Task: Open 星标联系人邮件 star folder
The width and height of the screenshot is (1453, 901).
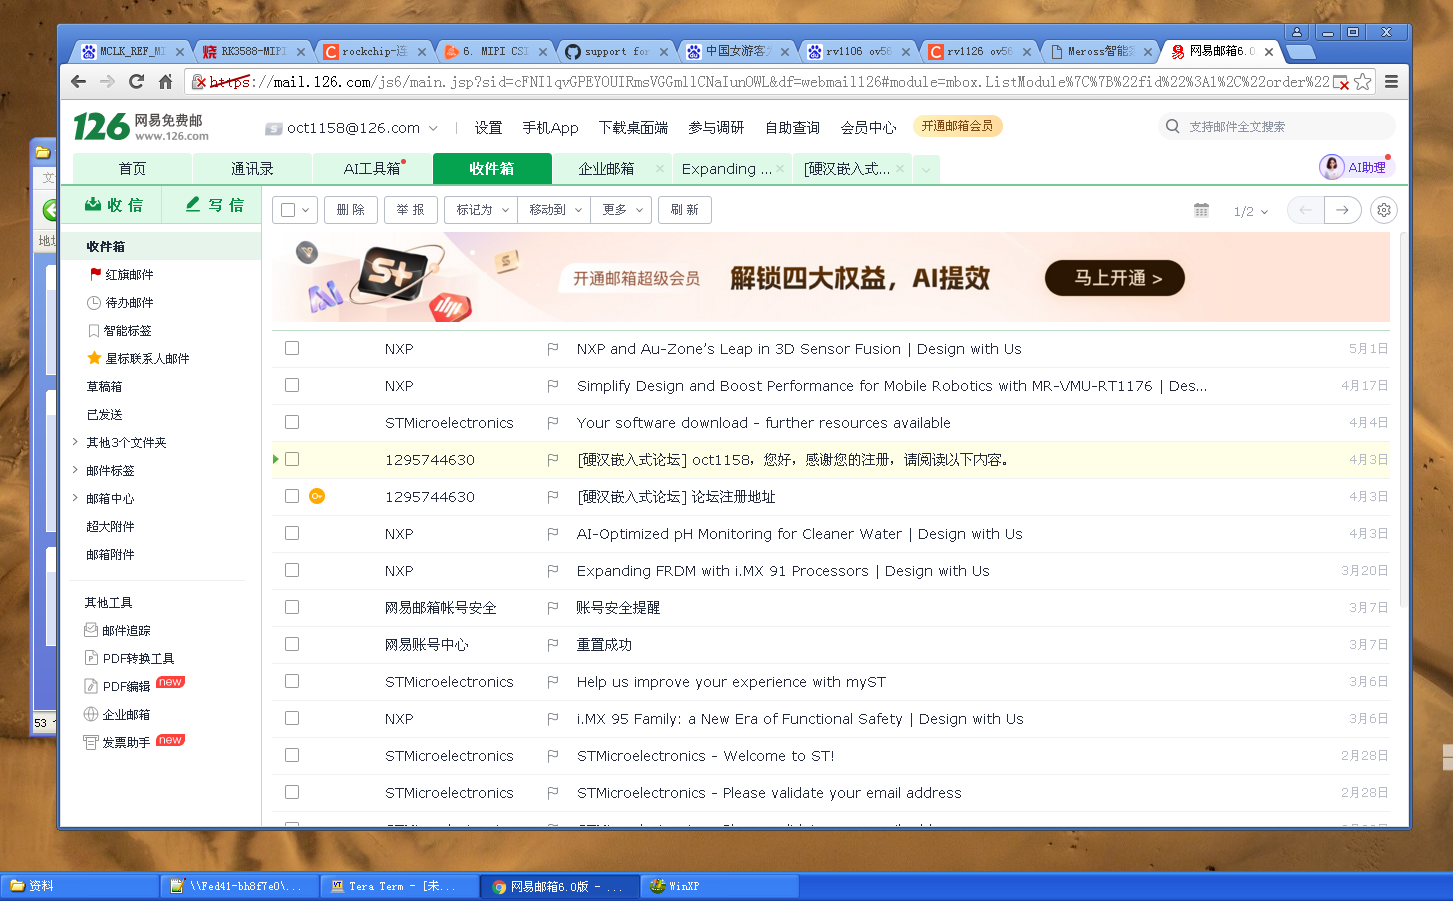Action: point(139,358)
